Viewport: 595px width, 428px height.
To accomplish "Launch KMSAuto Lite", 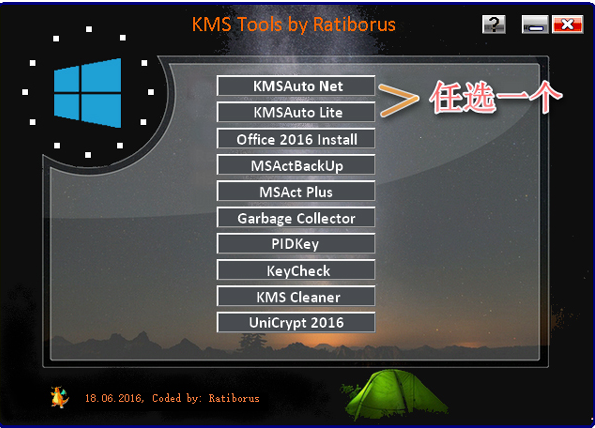I will click(296, 112).
